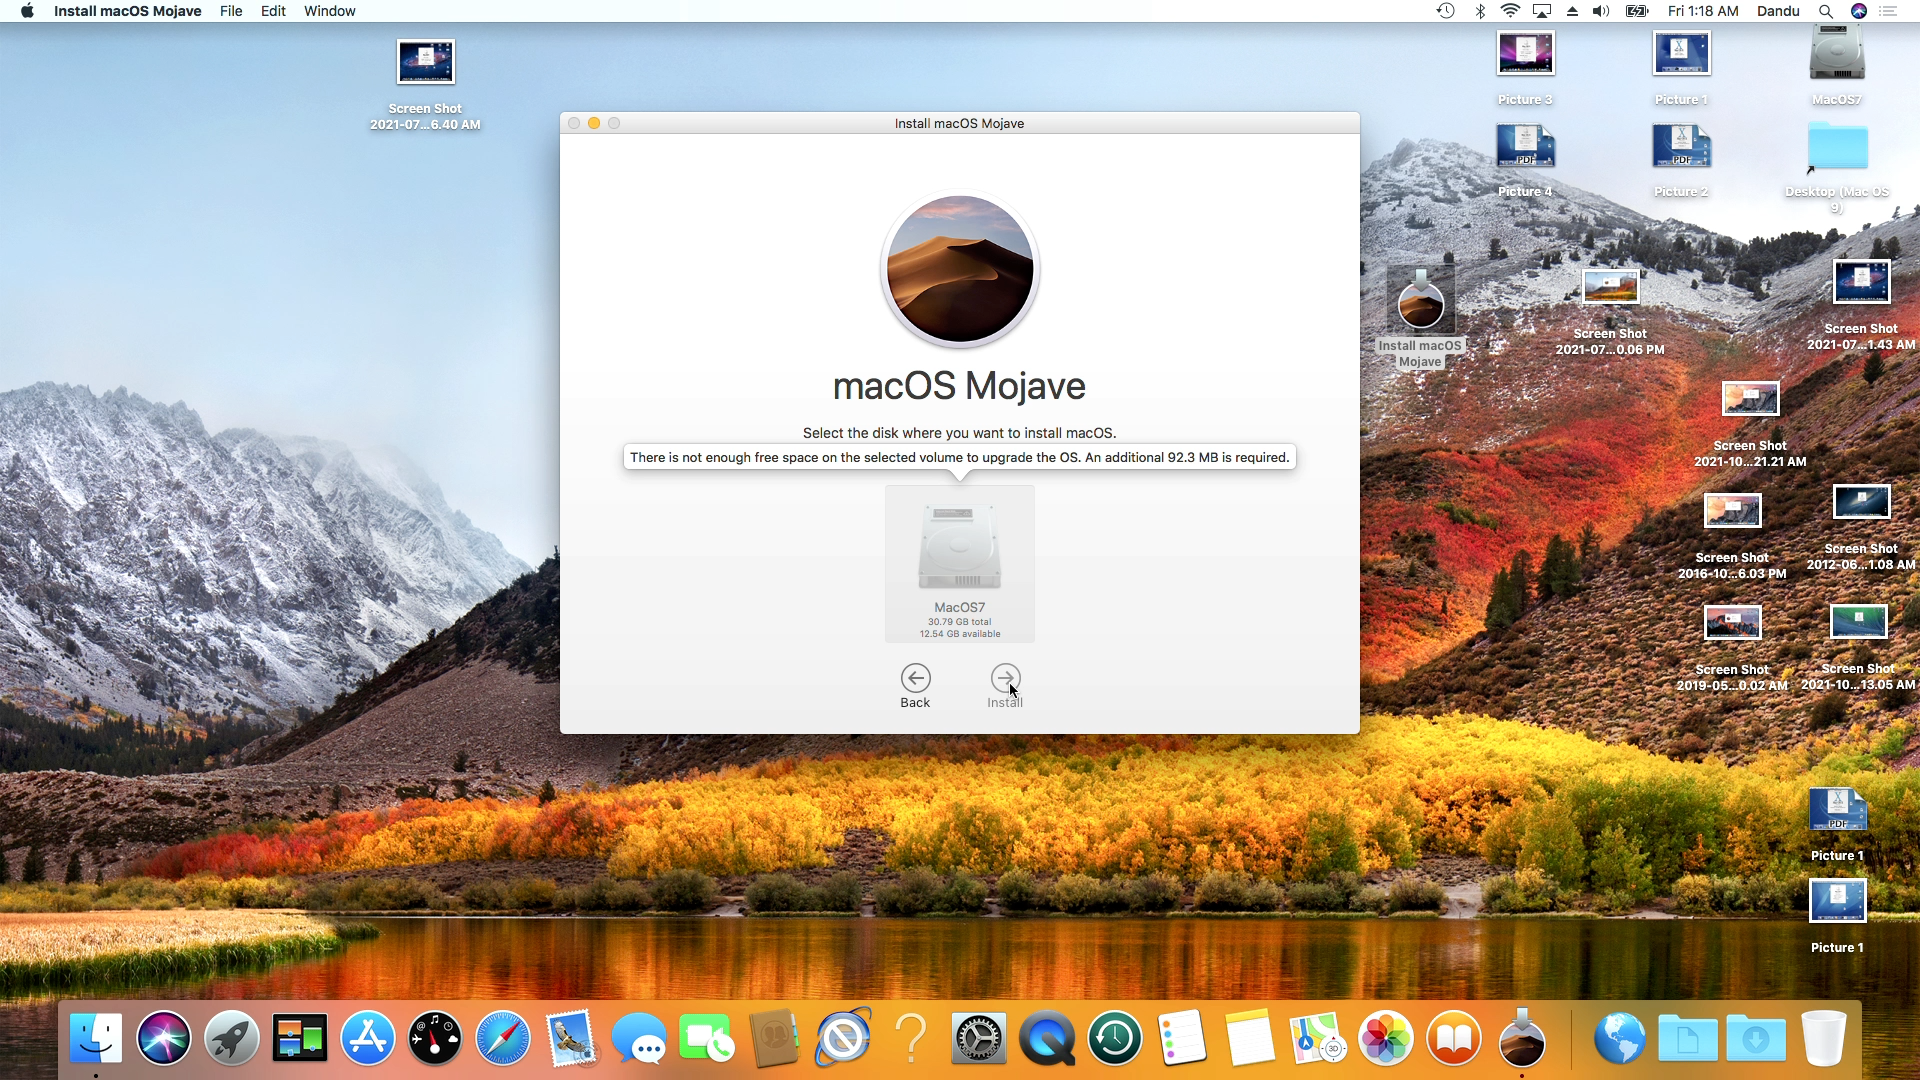The height and width of the screenshot is (1080, 1920).
Task: Open the File menu
Action: tap(231, 11)
